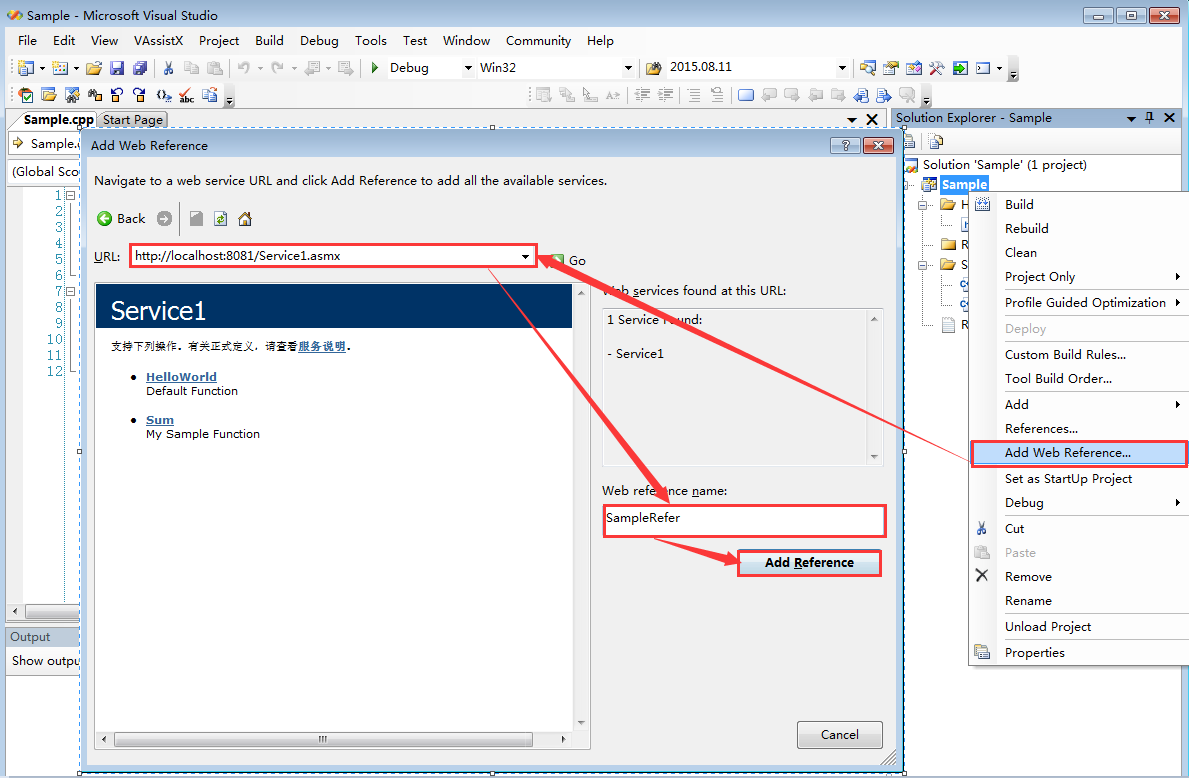Open the New Project icon dropdown arrow

pyautogui.click(x=42, y=68)
